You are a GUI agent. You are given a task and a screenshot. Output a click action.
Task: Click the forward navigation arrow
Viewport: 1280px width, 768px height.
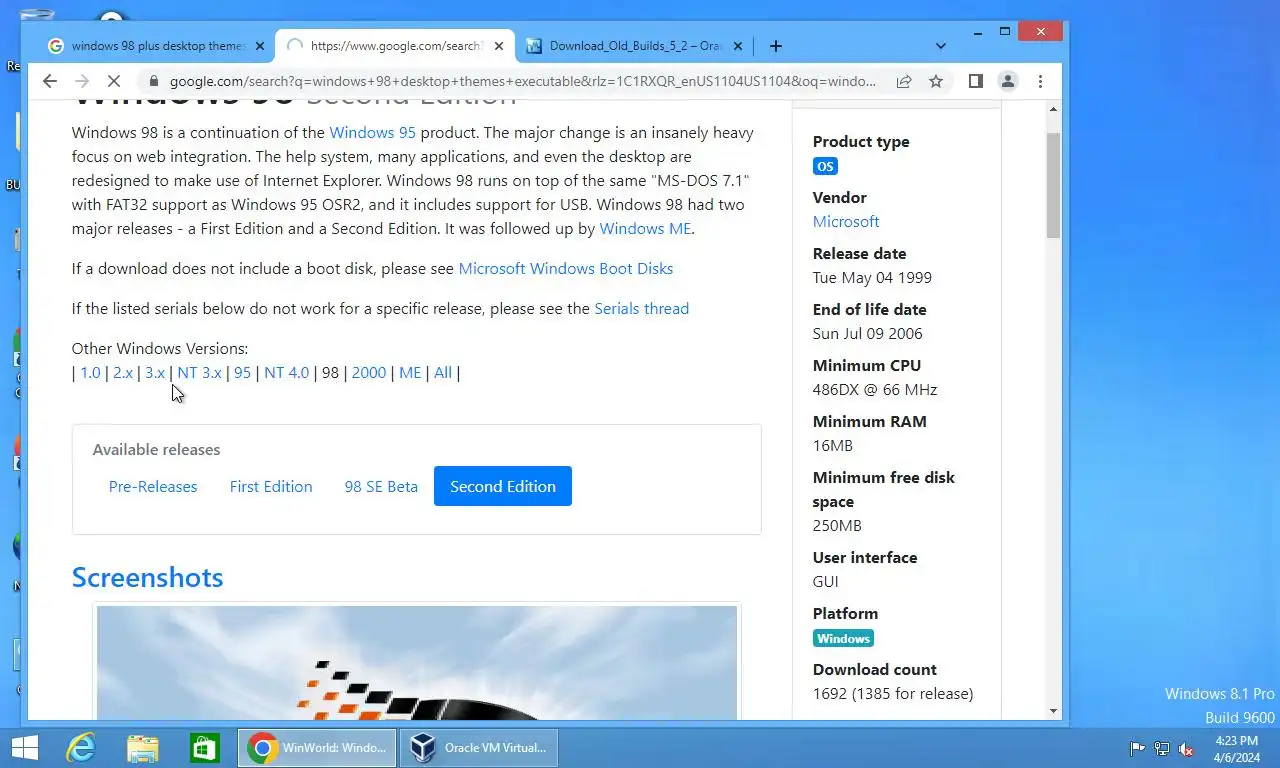[82, 81]
